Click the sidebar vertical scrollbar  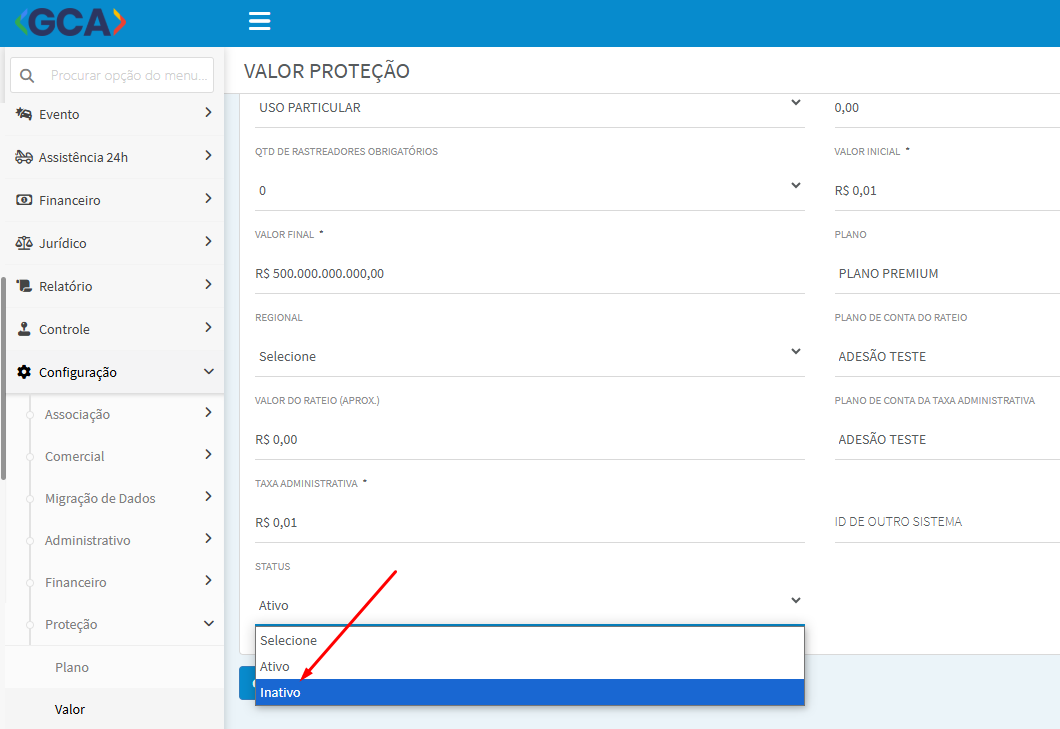(3, 379)
